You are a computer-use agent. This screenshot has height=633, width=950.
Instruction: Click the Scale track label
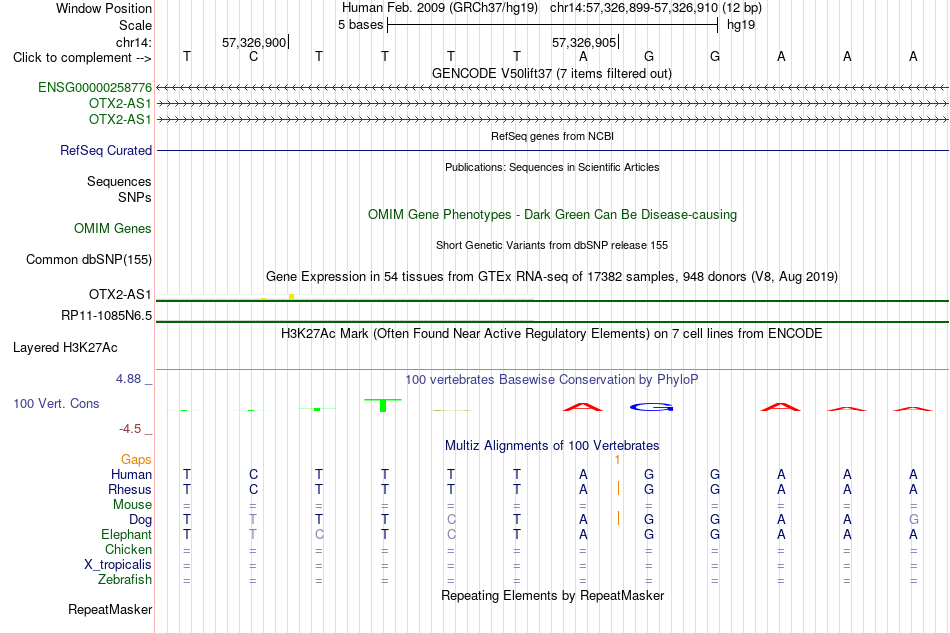pyautogui.click(x=135, y=25)
